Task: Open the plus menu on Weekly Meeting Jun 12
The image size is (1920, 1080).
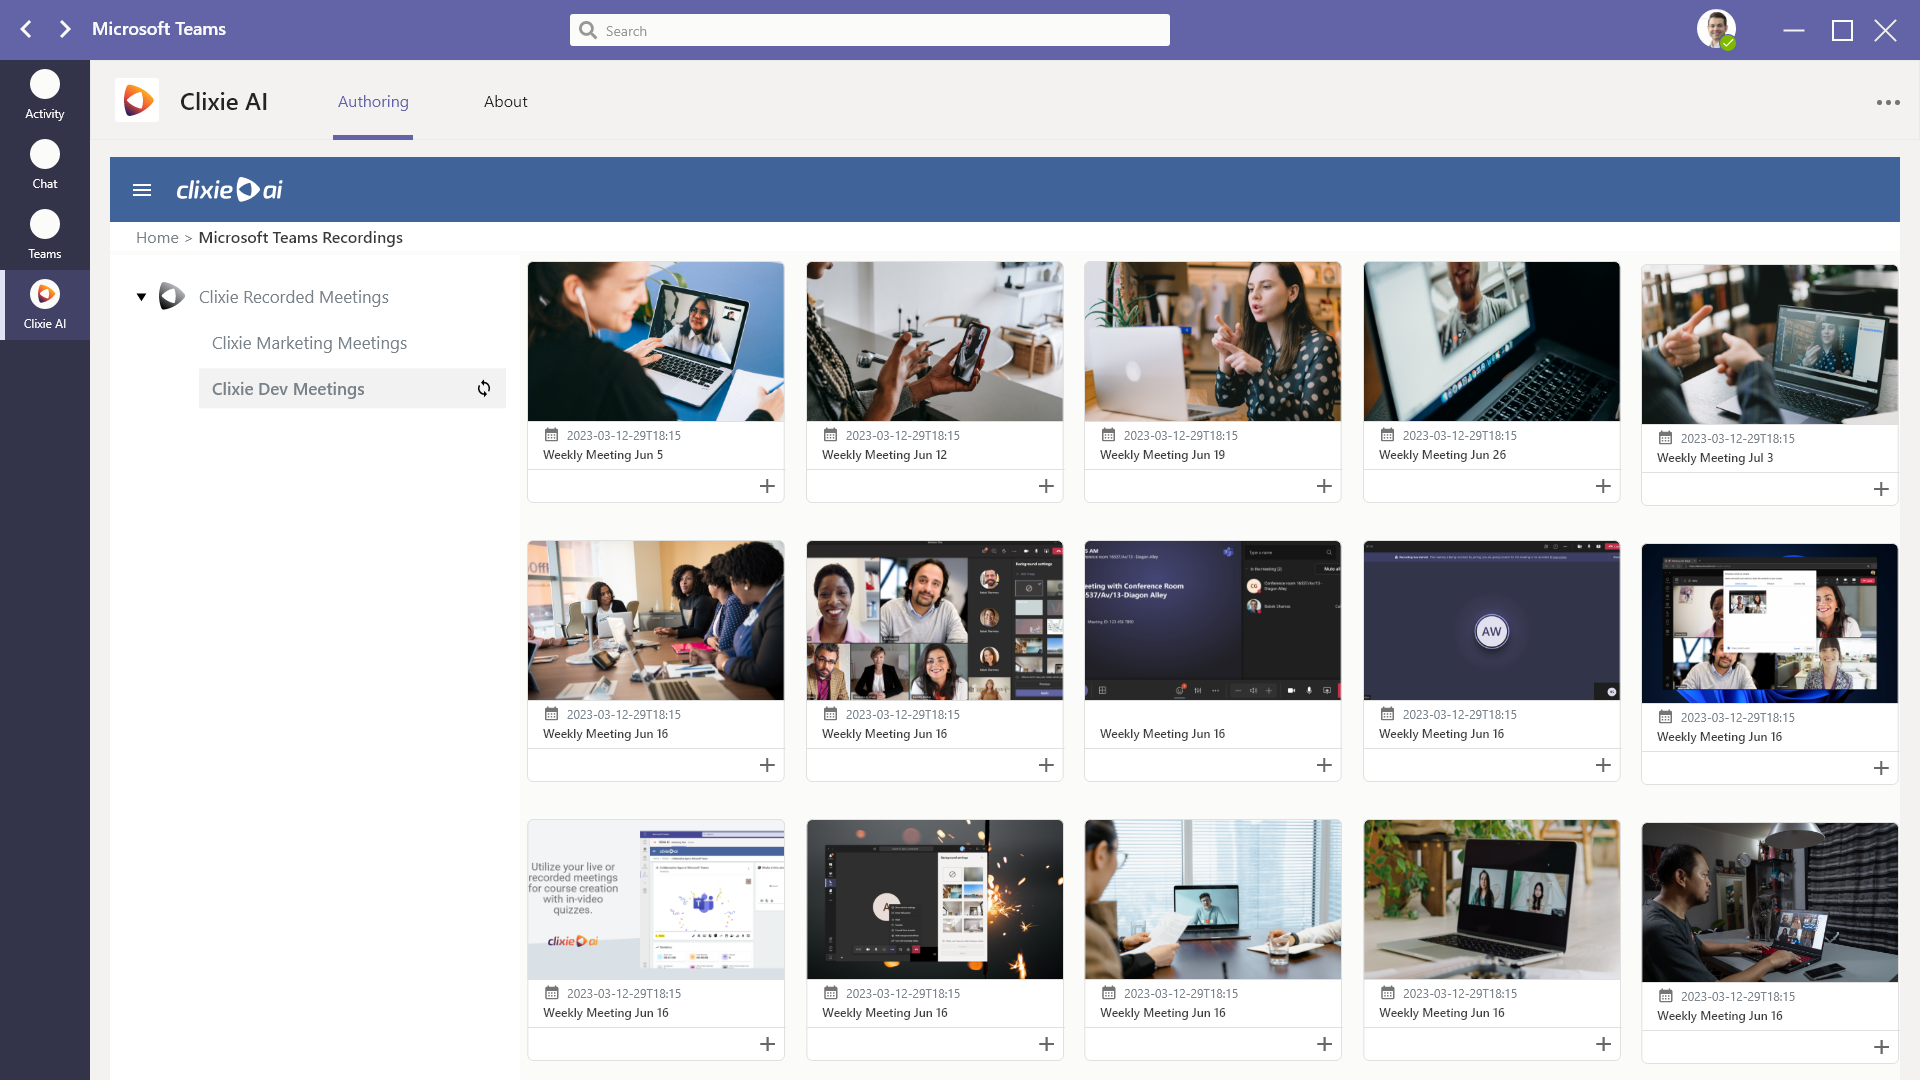Action: [x=1046, y=485]
